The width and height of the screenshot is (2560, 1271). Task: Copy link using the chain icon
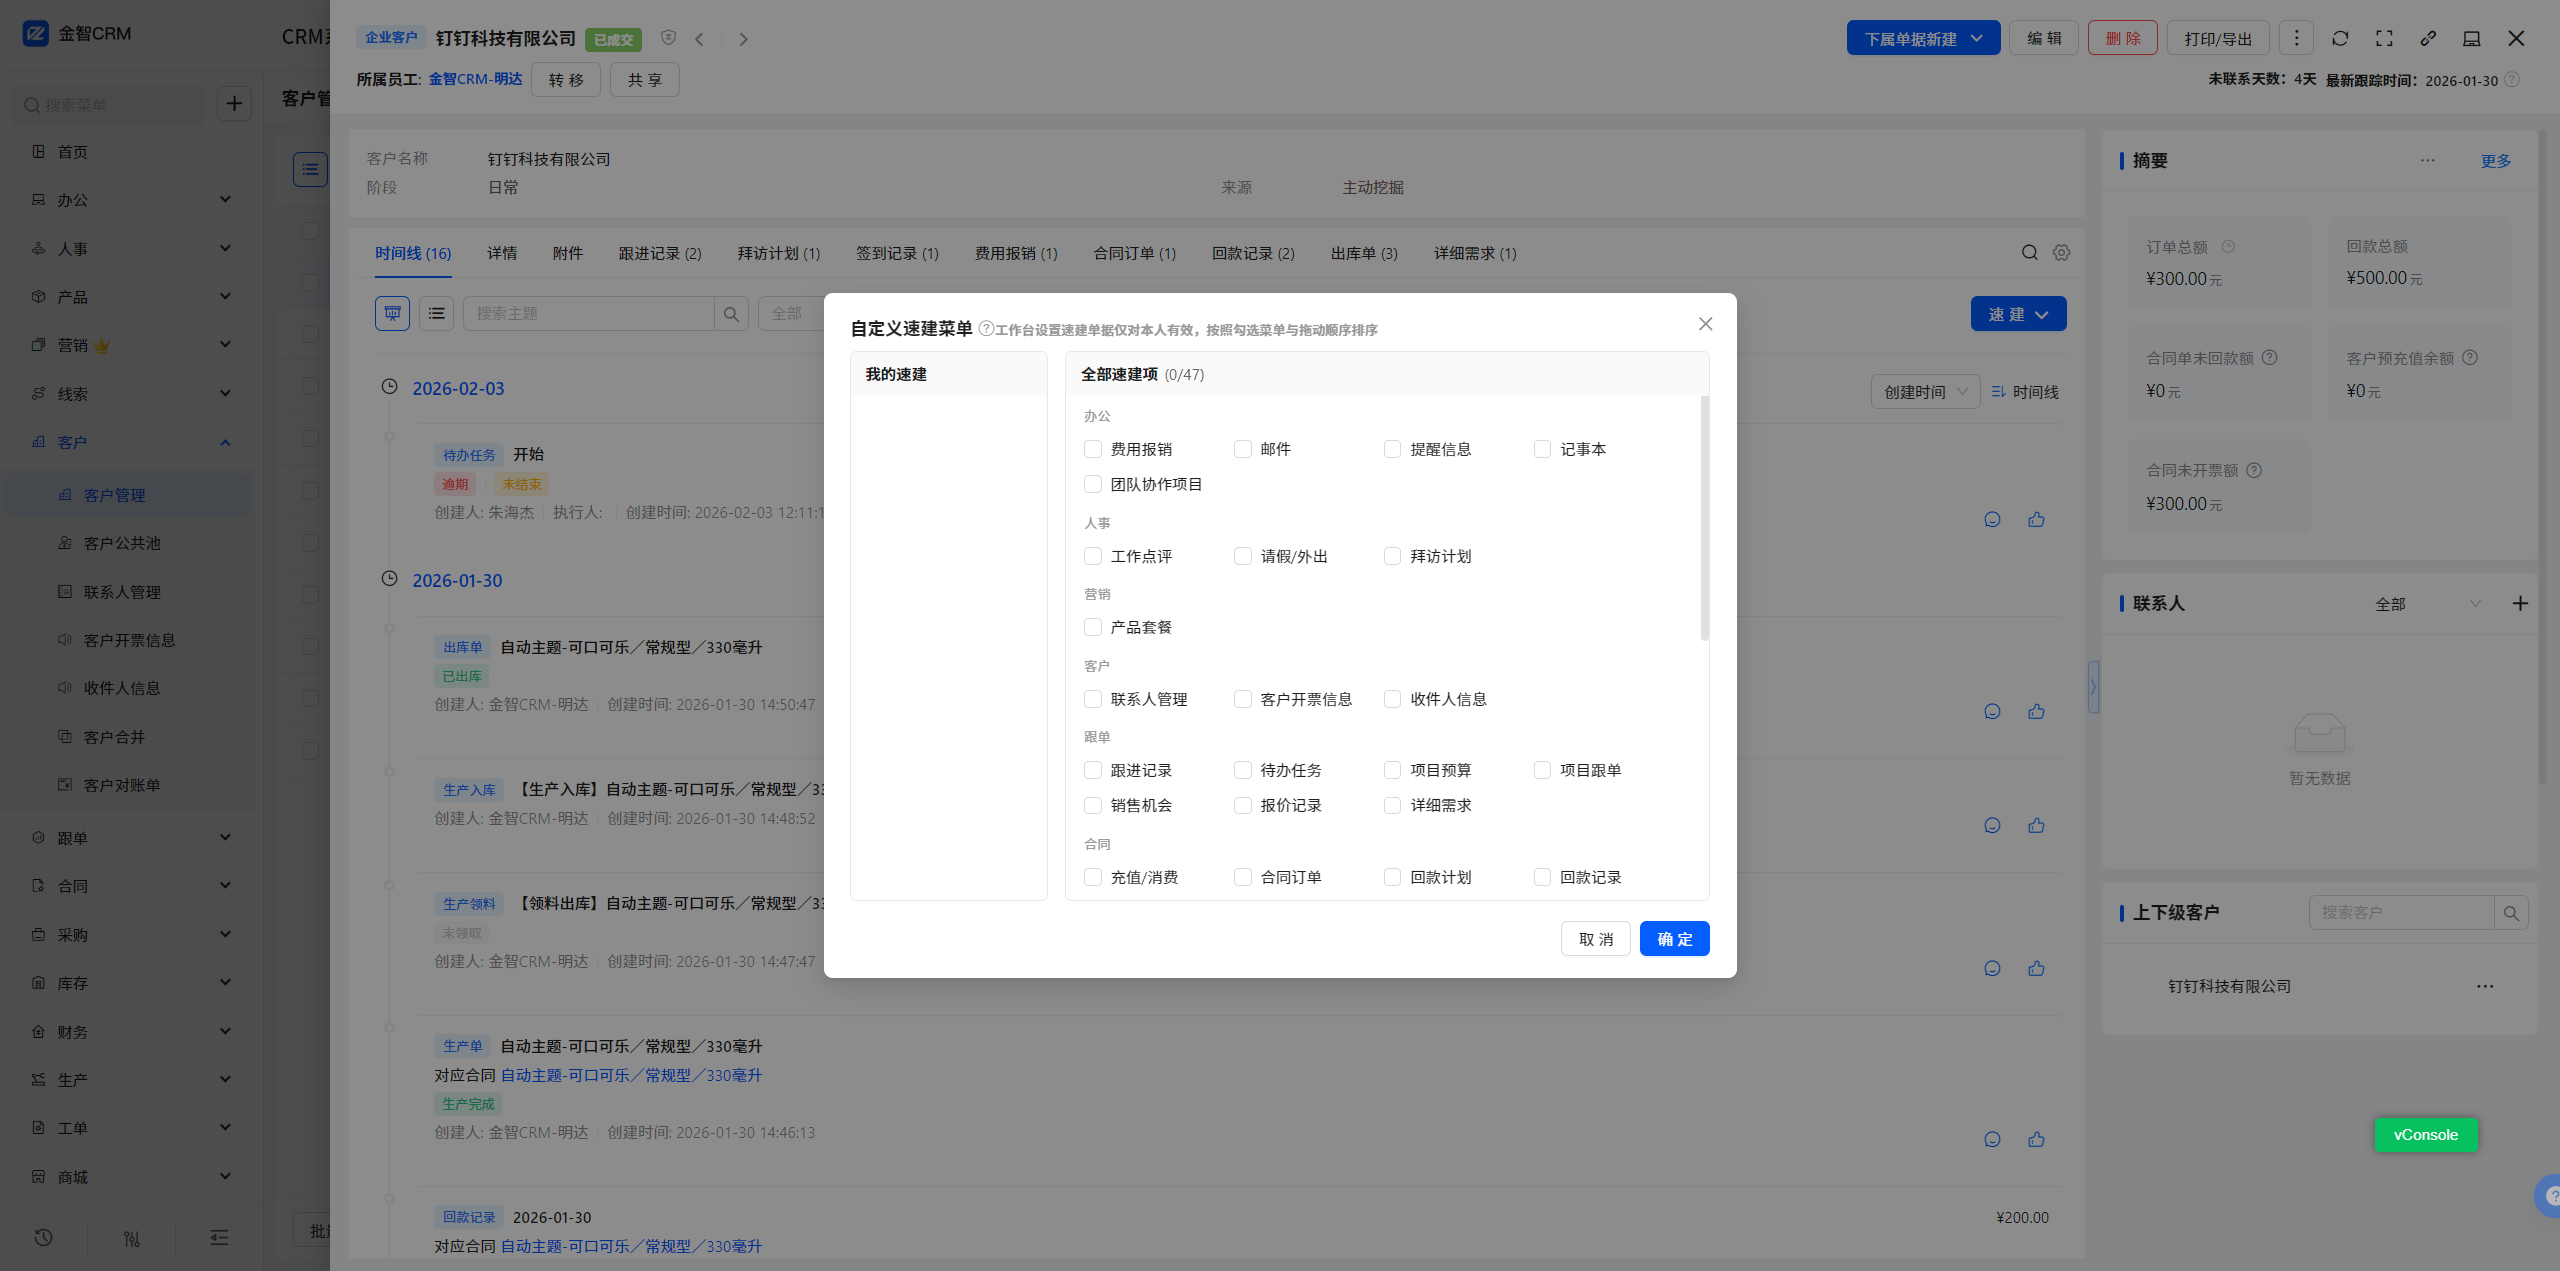pos(2428,38)
